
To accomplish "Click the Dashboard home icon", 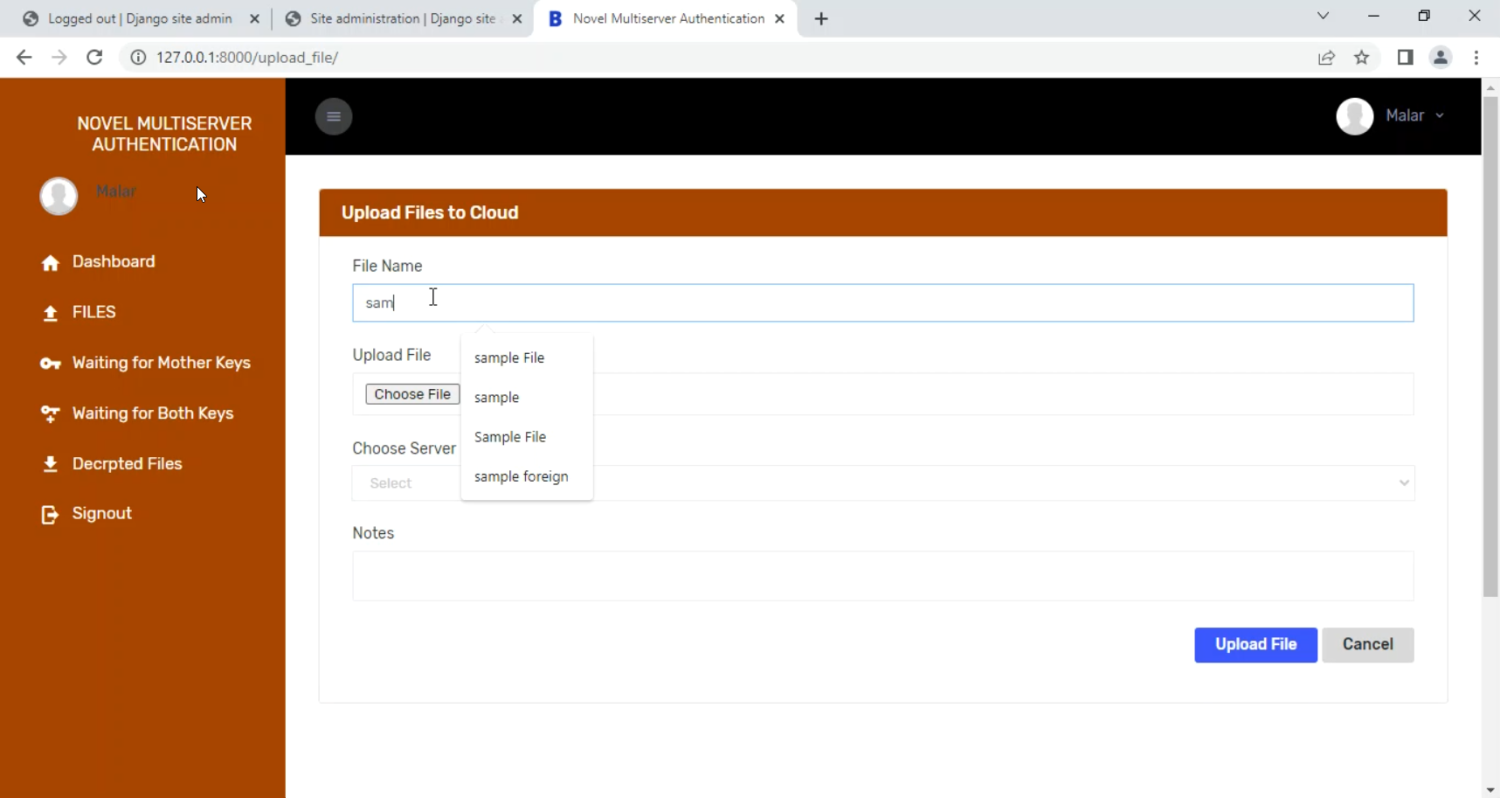I will point(50,263).
